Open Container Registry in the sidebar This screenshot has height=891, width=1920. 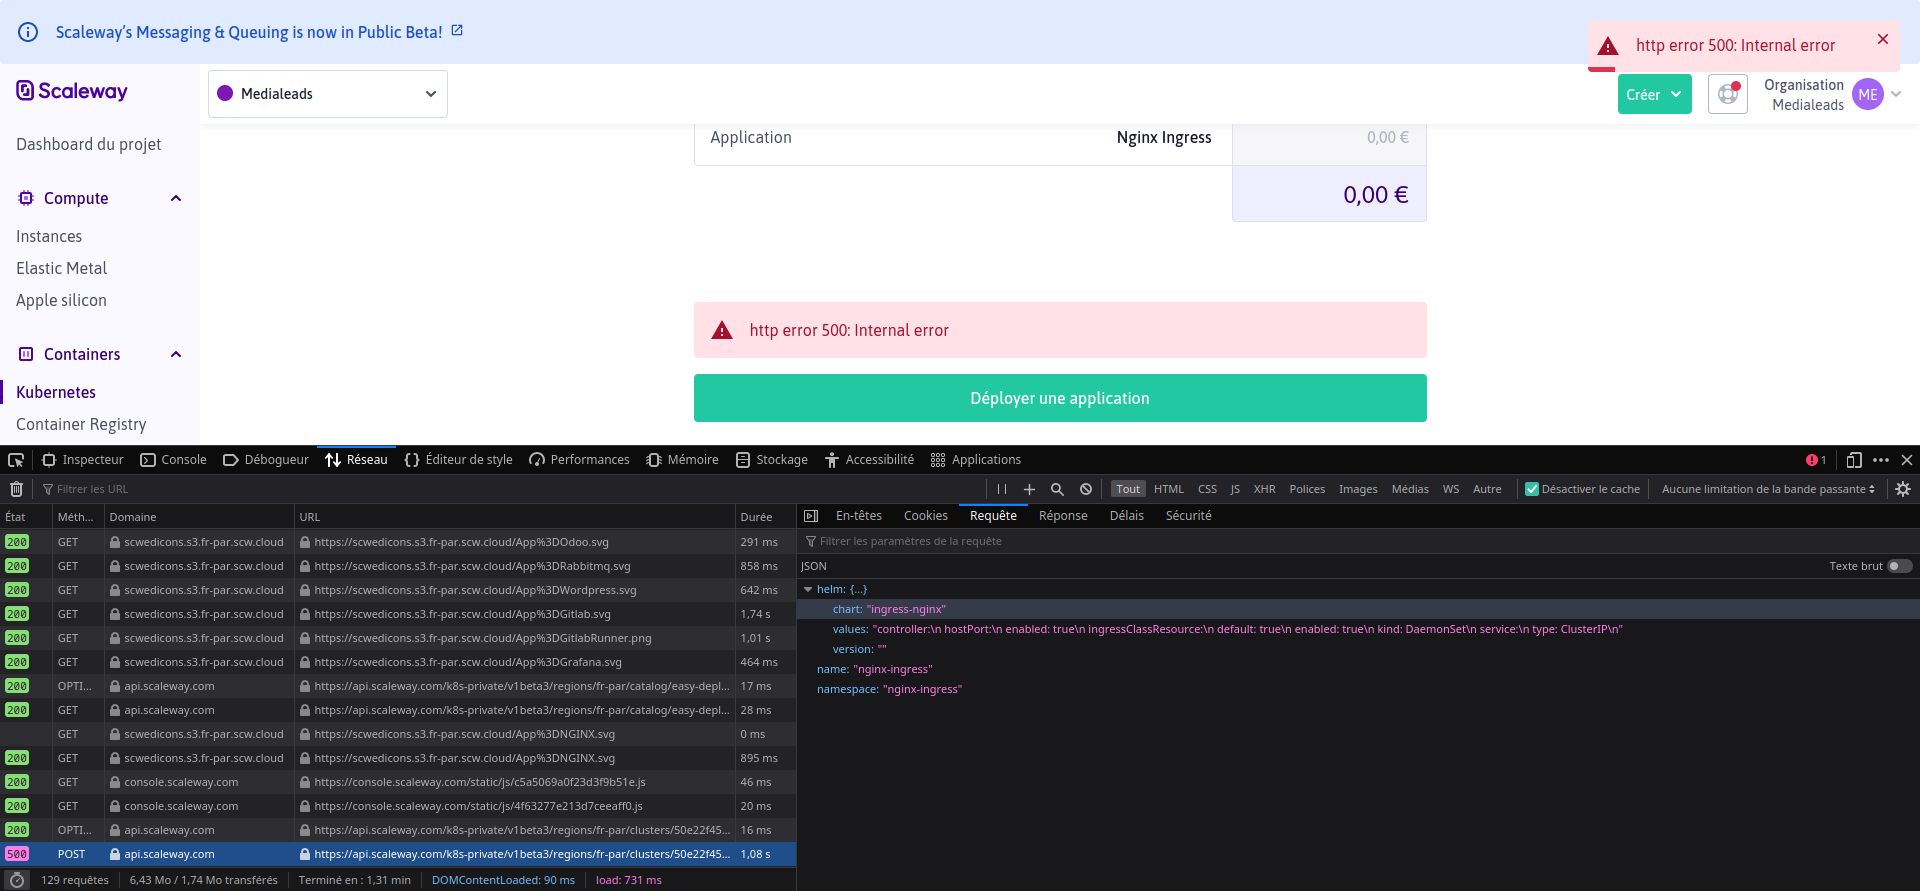81,424
